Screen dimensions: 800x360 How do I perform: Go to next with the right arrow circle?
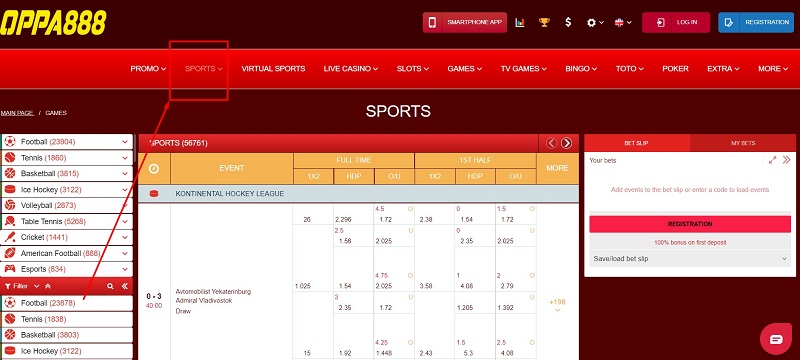click(566, 143)
